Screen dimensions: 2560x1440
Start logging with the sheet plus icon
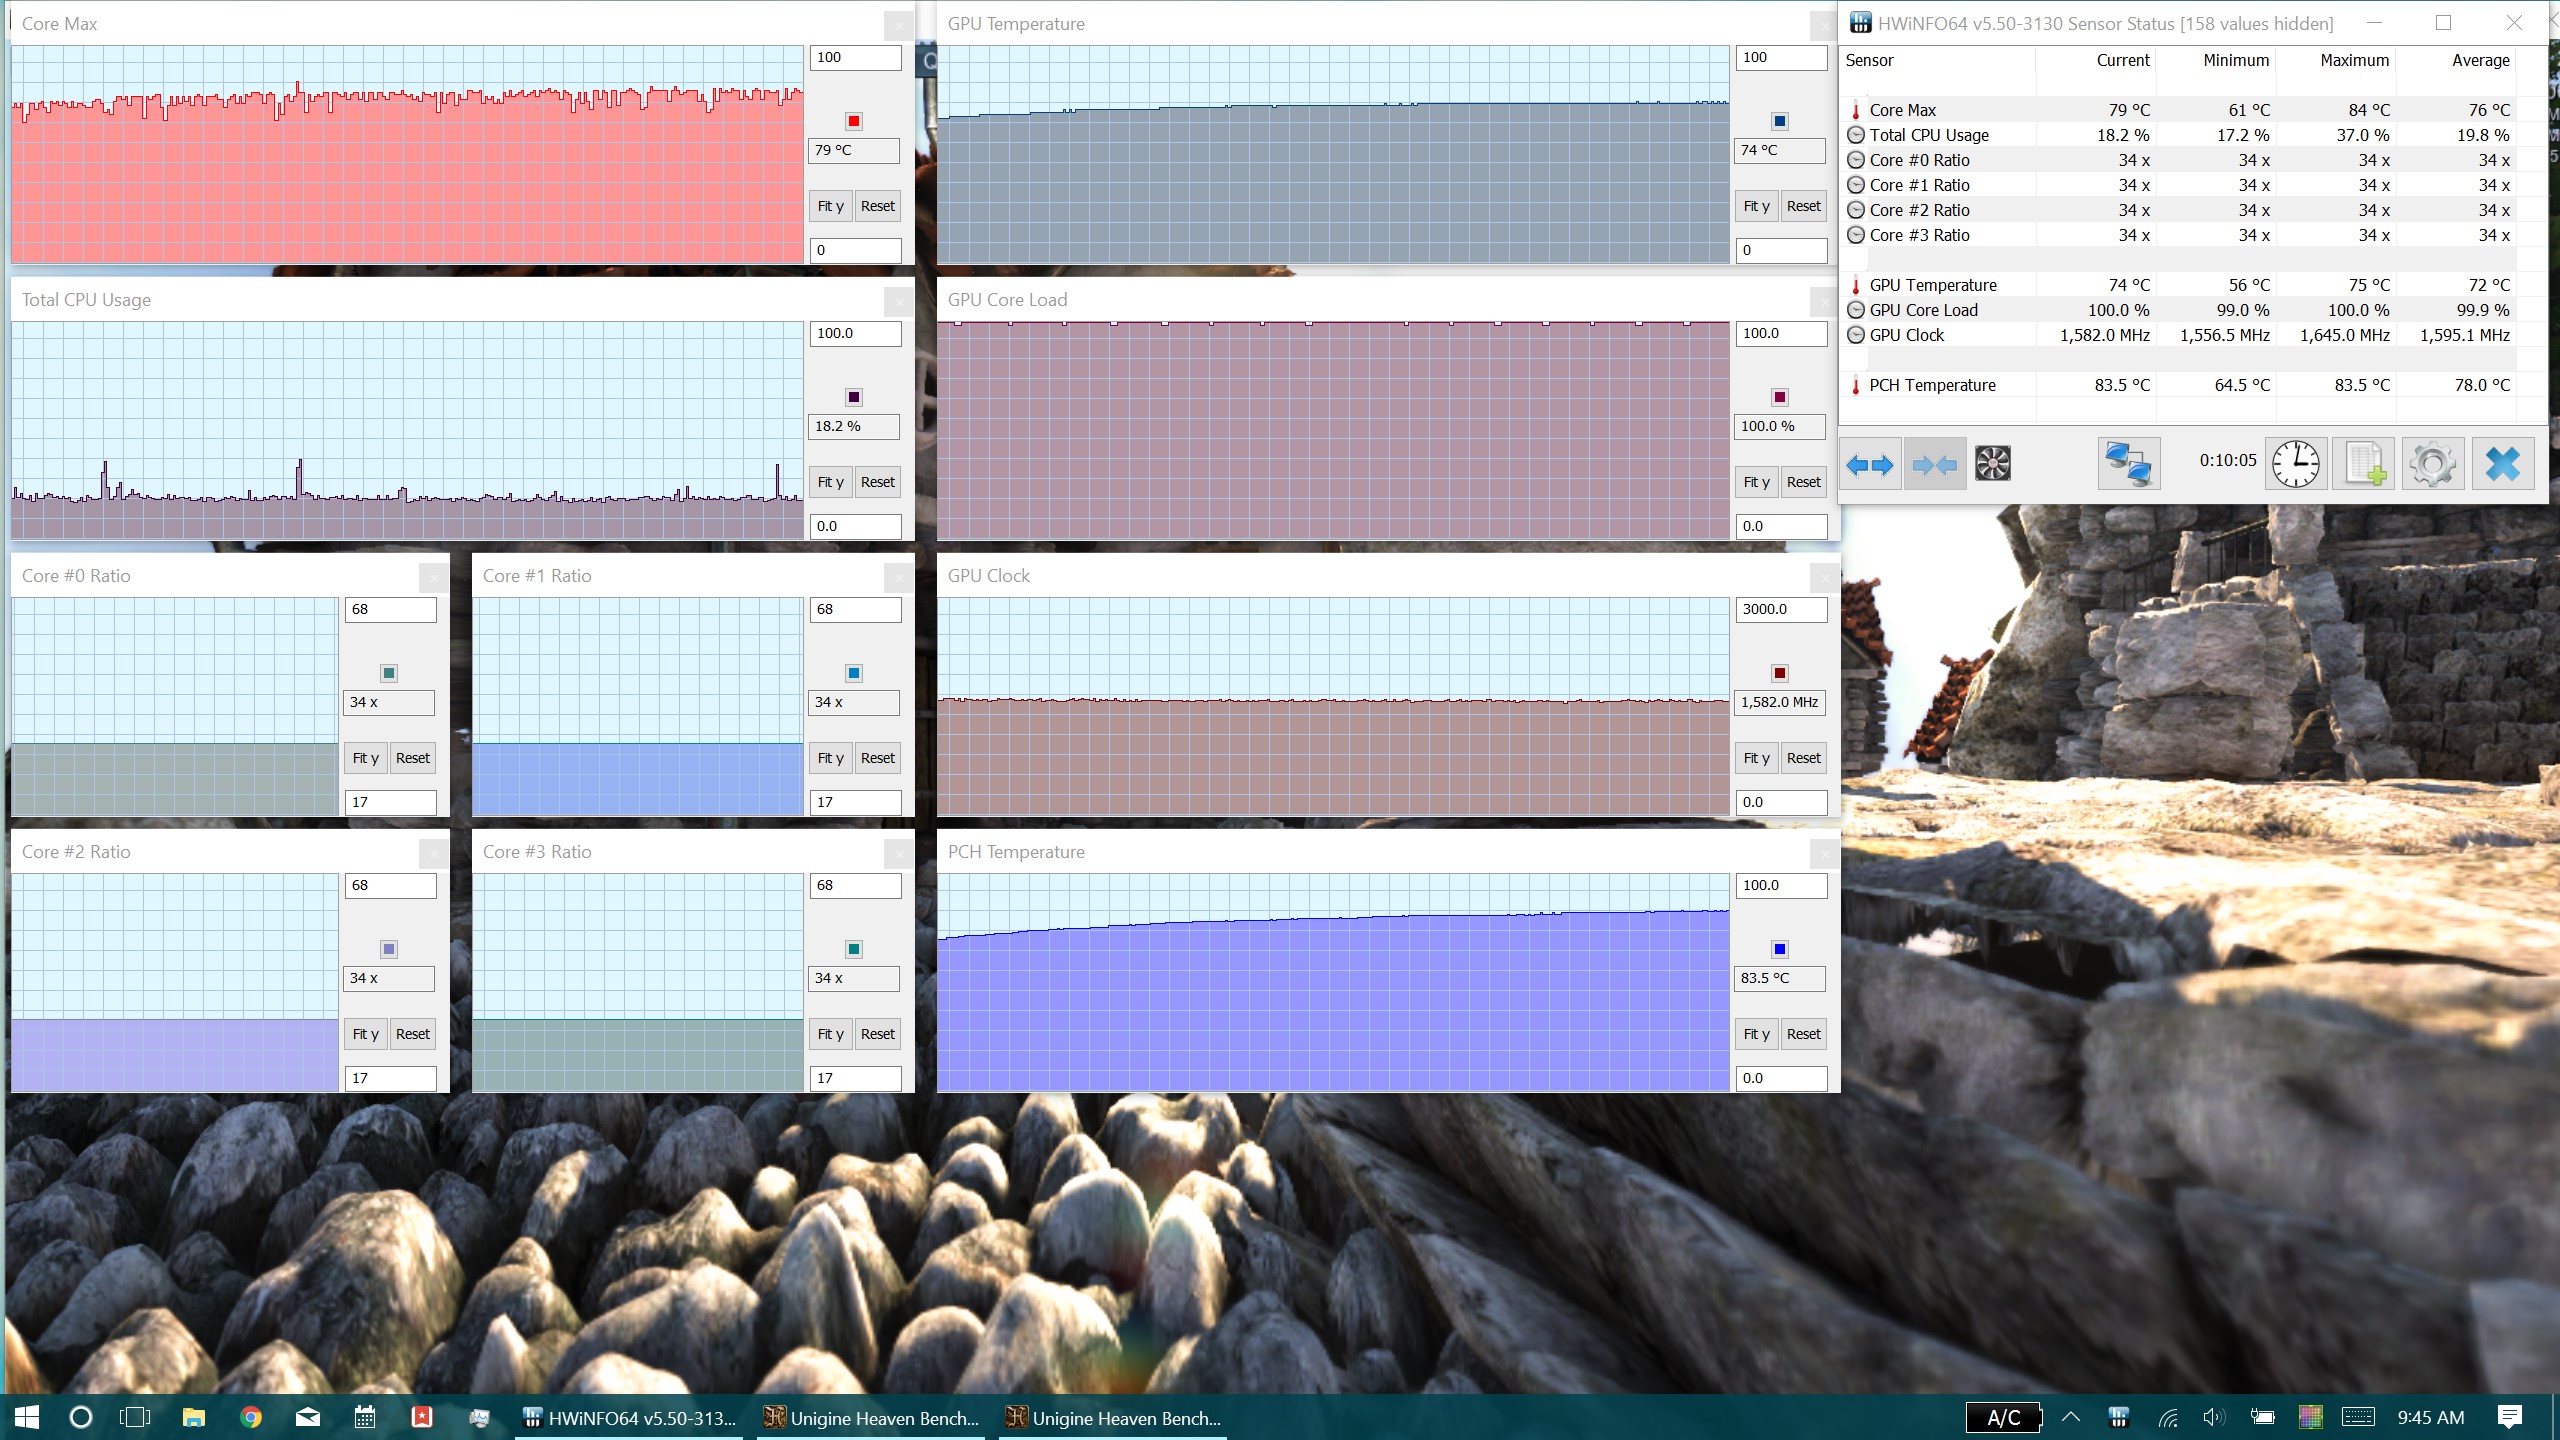click(2364, 464)
